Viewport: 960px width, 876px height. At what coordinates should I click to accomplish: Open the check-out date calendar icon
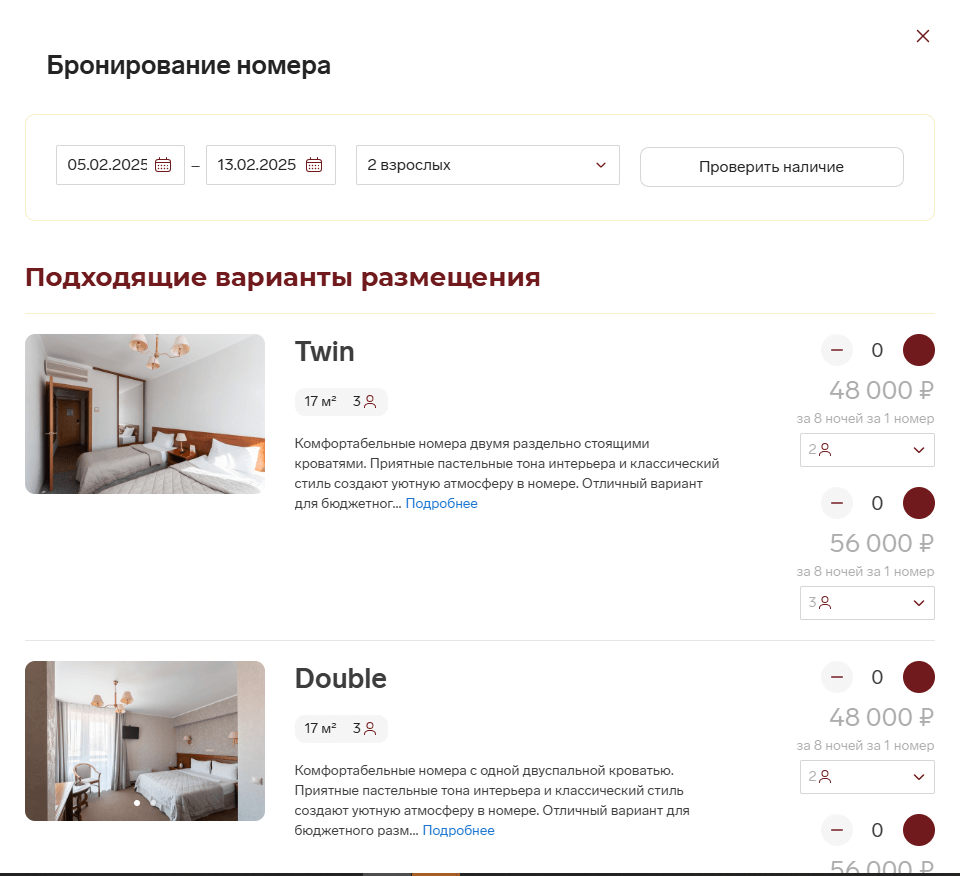[314, 165]
